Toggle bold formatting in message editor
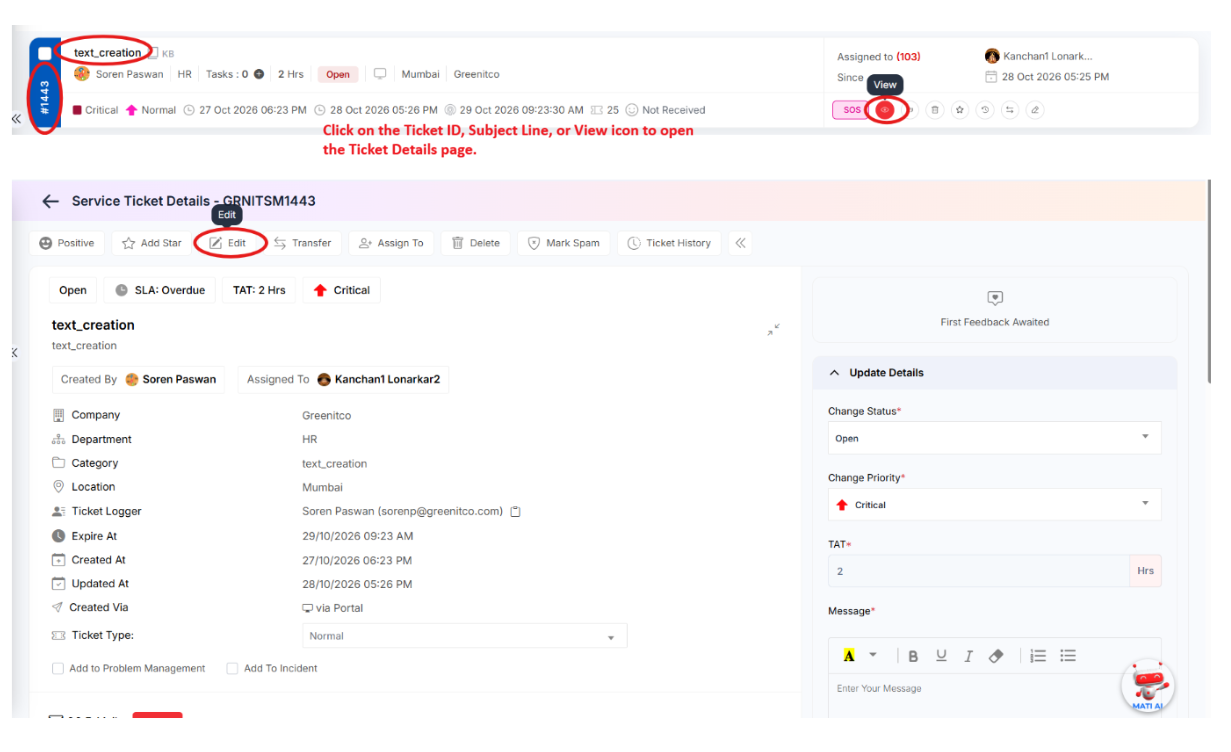Image resolution: width=1231 pixels, height=752 pixels. click(x=913, y=656)
